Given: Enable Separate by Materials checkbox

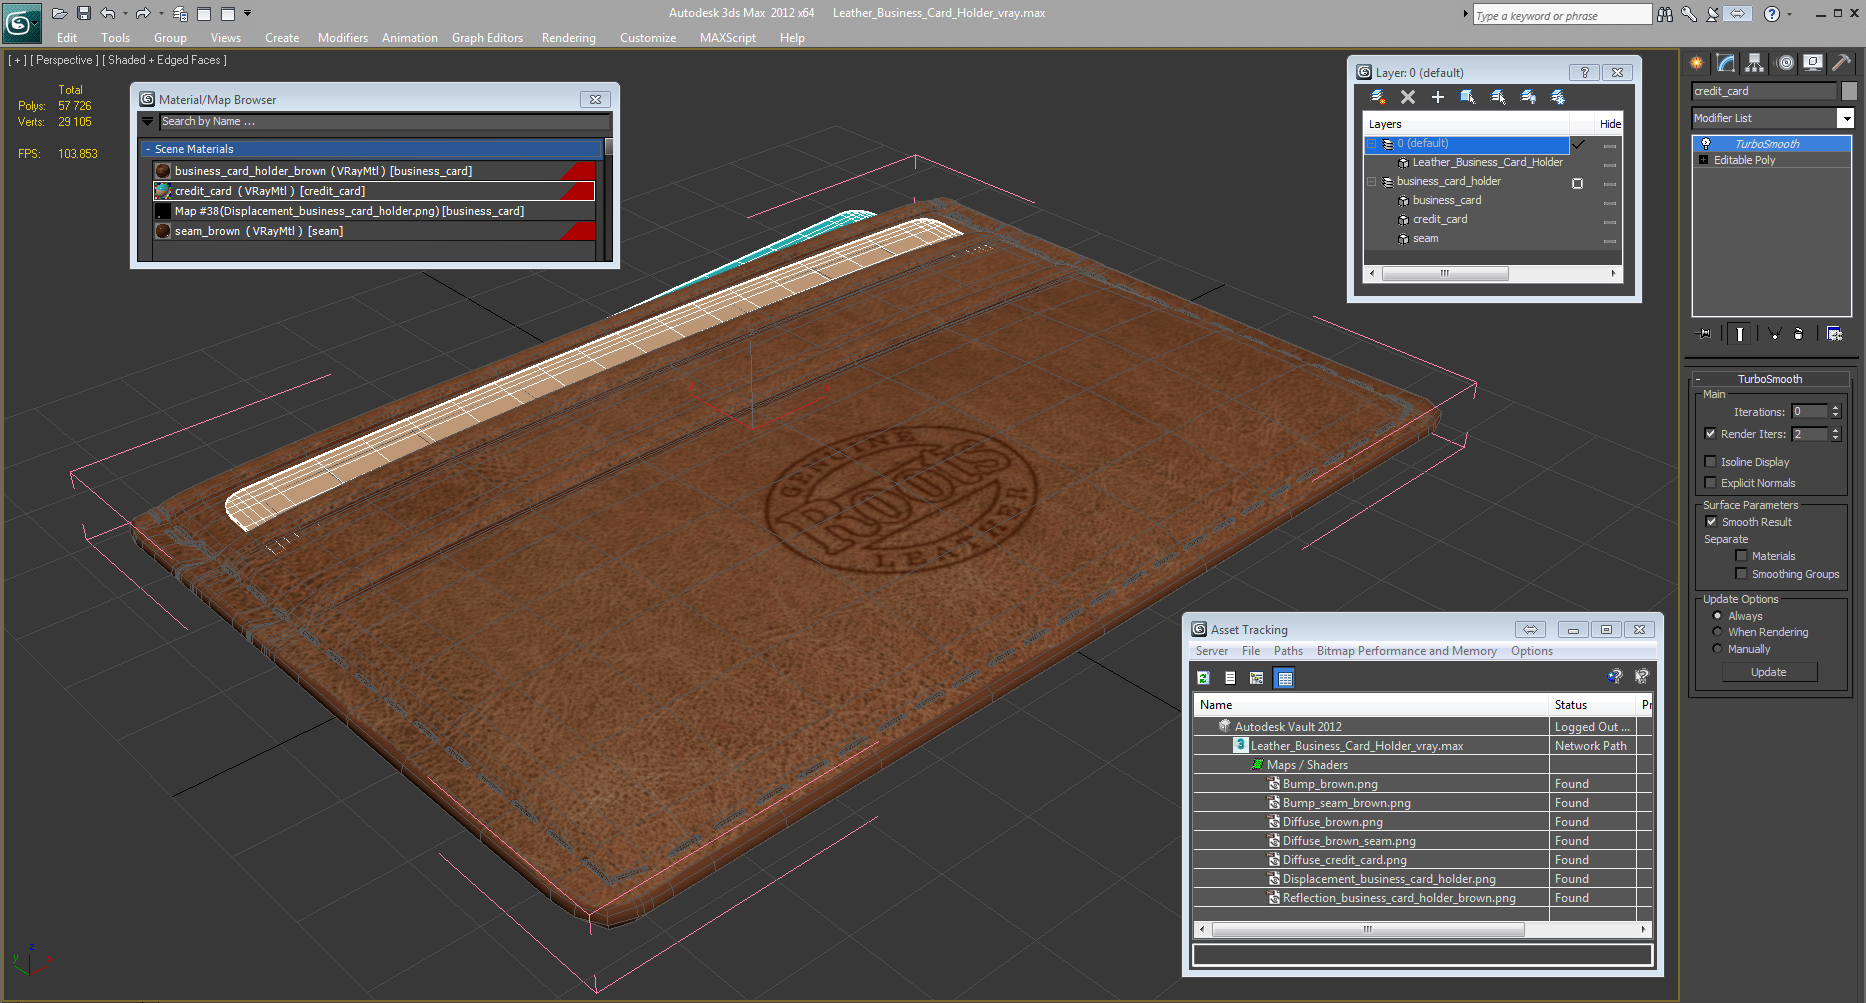Looking at the screenshot, I should click(1741, 556).
